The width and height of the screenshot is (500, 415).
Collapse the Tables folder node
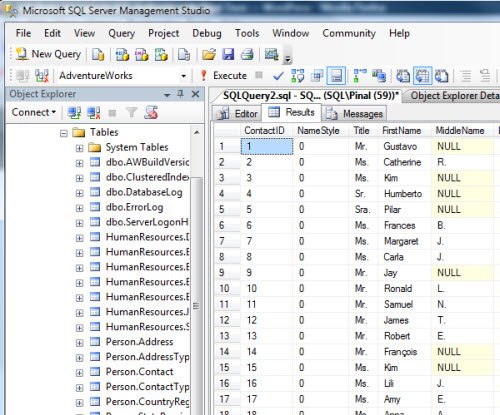63,134
